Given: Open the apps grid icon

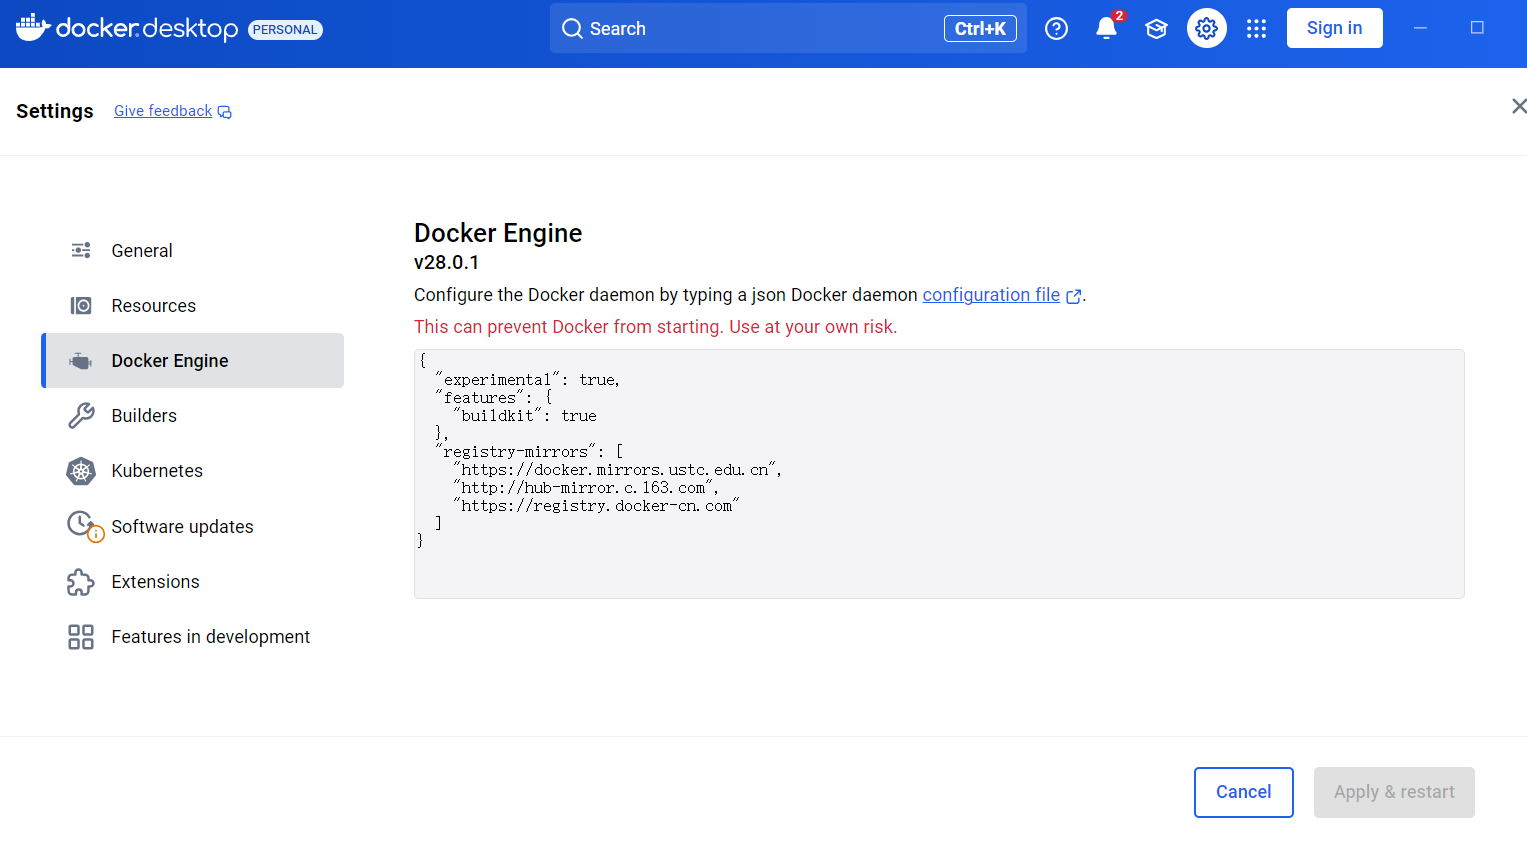Looking at the screenshot, I should click(x=1257, y=29).
